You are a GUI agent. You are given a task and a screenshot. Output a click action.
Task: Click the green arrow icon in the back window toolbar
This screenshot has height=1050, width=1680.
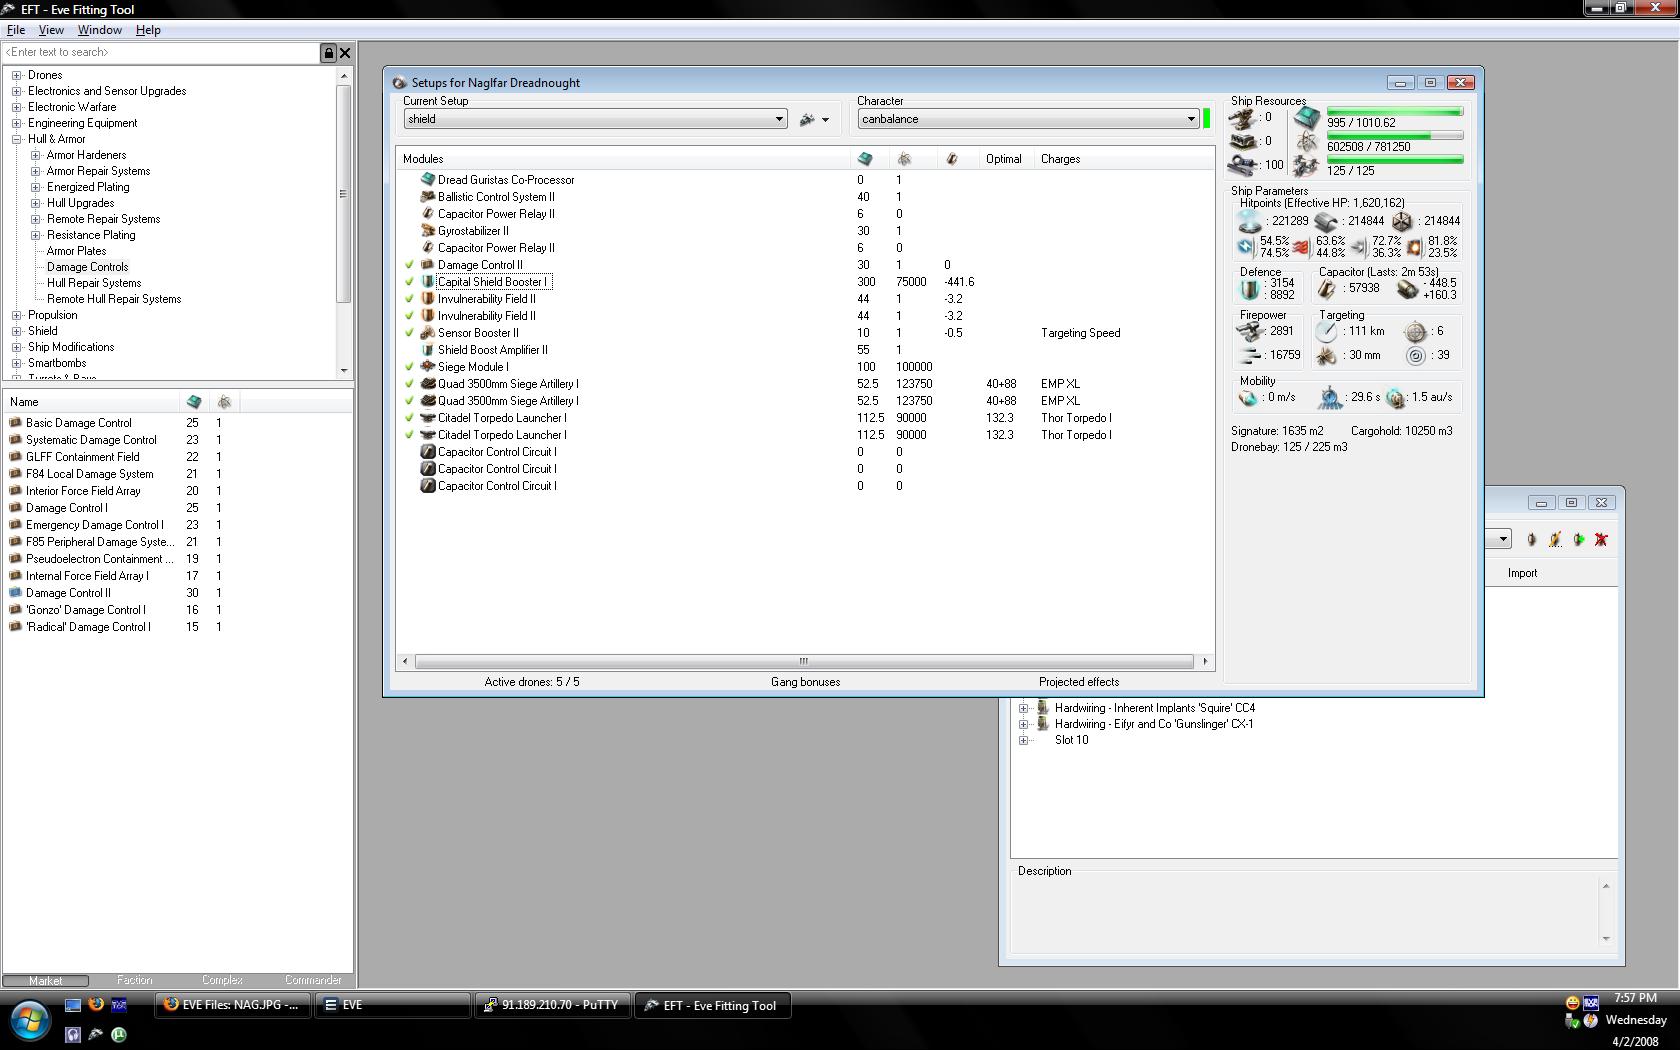tap(1578, 540)
